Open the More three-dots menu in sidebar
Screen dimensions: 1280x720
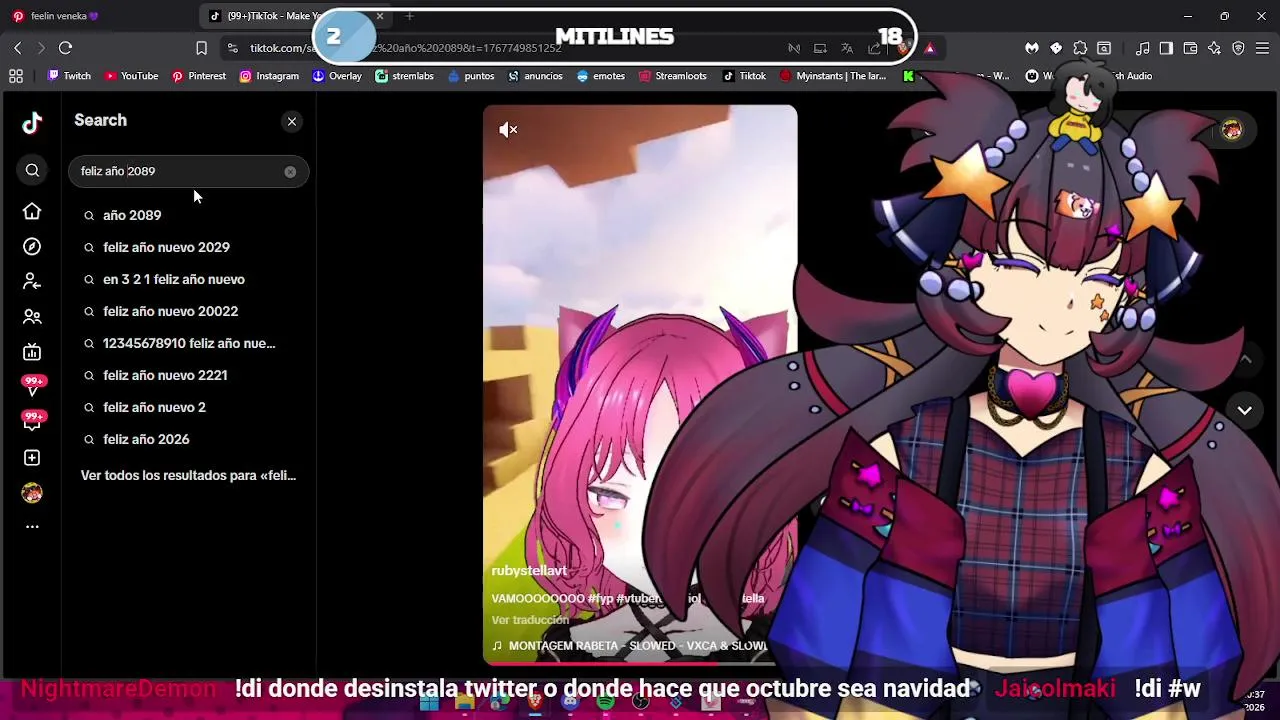tap(32, 527)
